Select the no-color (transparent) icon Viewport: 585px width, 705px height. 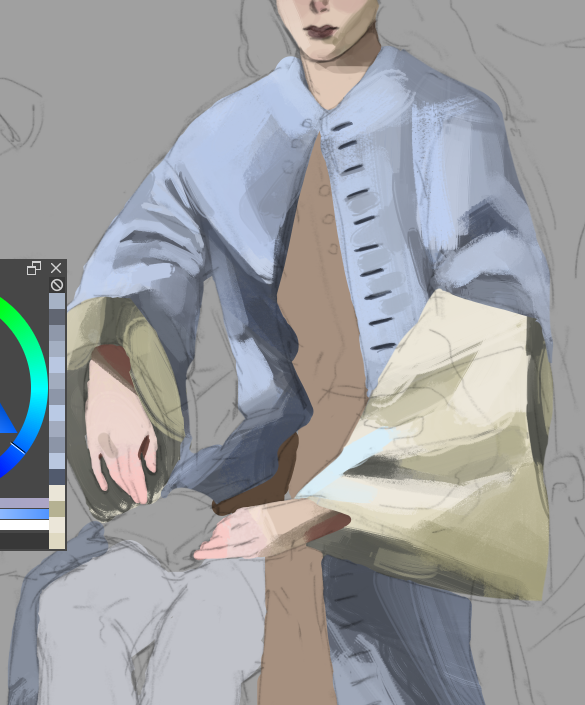coord(57,285)
